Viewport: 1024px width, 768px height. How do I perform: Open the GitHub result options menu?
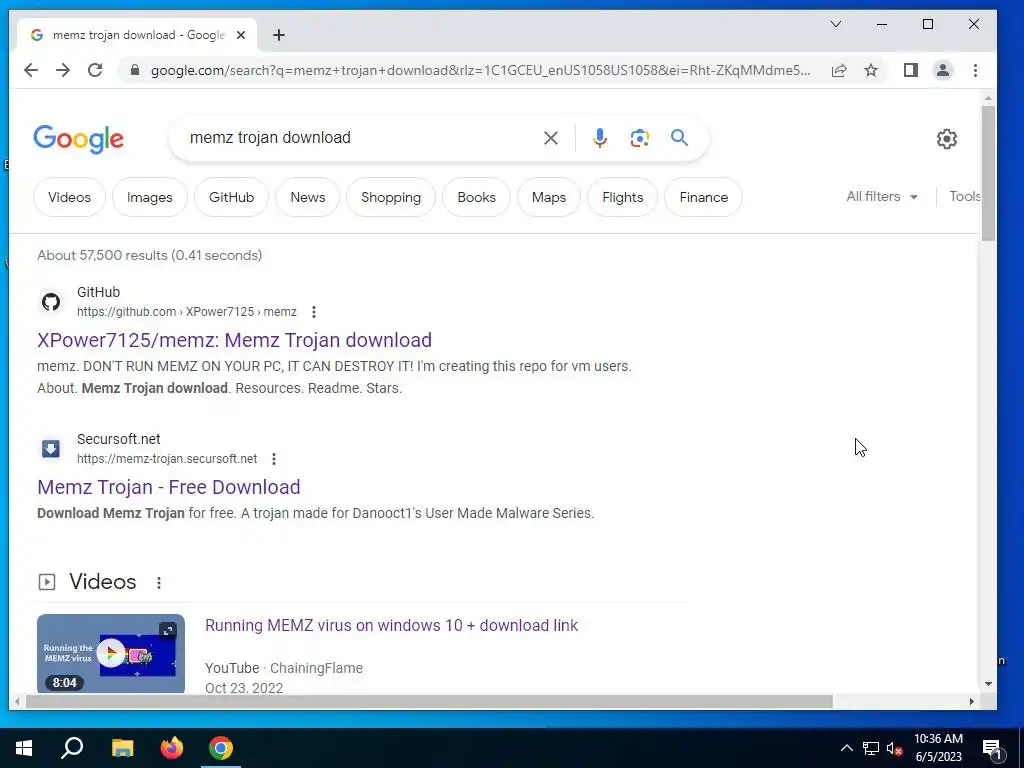tap(313, 312)
